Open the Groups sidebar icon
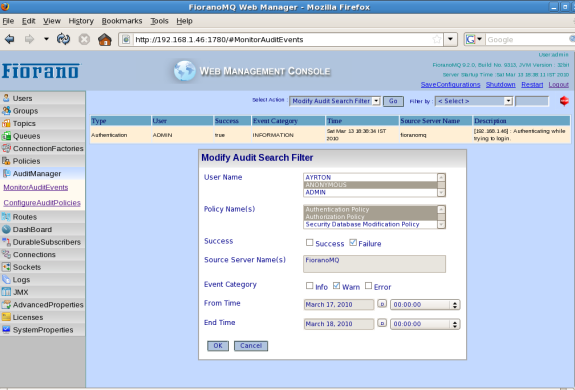Viewport: 575px width, 390px height. point(6,110)
